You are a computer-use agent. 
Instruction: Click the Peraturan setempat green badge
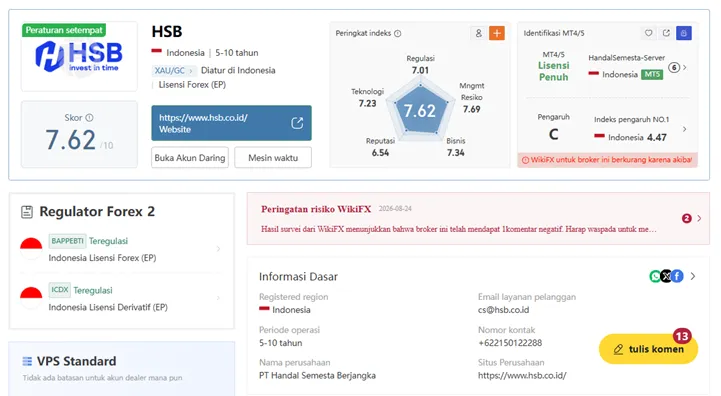pos(64,30)
